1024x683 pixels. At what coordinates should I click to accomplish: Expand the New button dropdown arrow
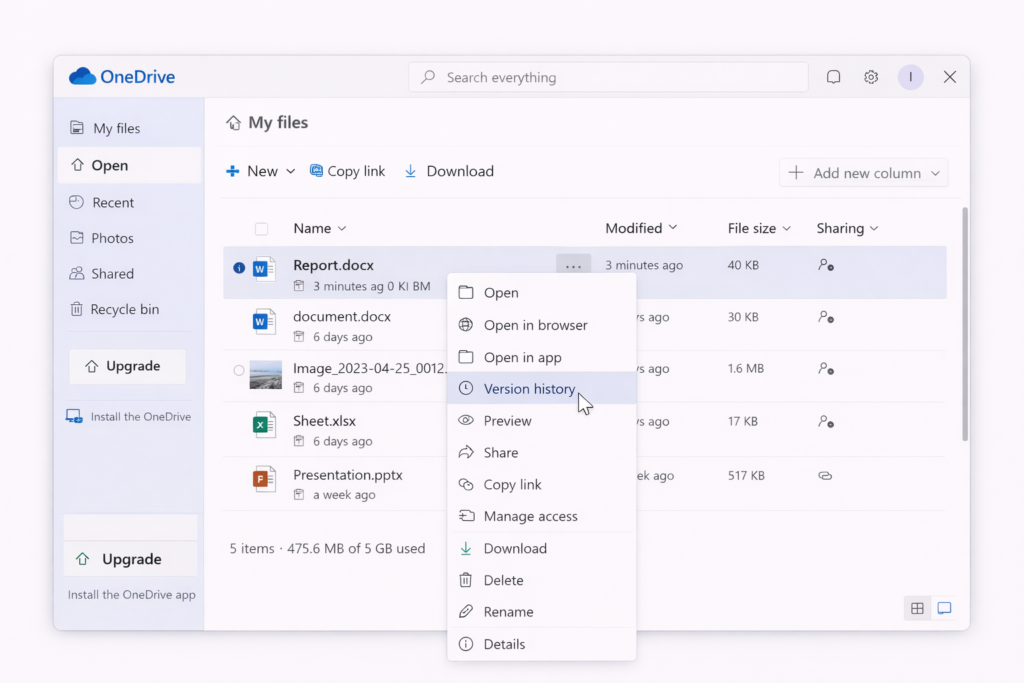click(291, 171)
